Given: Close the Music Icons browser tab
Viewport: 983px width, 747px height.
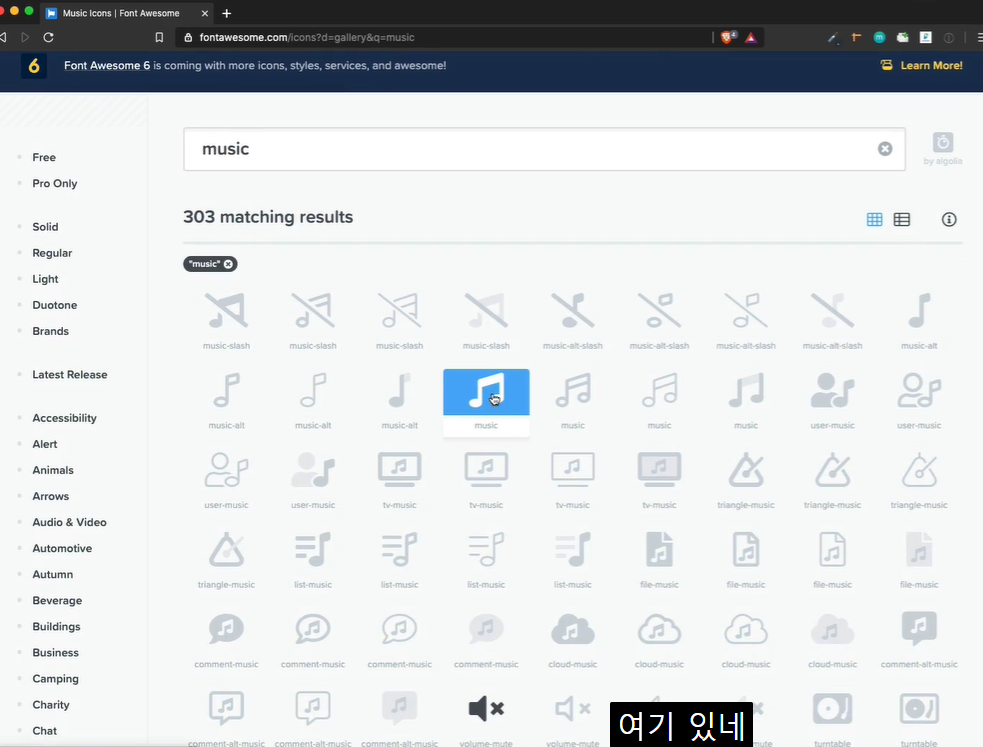Looking at the screenshot, I should click(204, 13).
